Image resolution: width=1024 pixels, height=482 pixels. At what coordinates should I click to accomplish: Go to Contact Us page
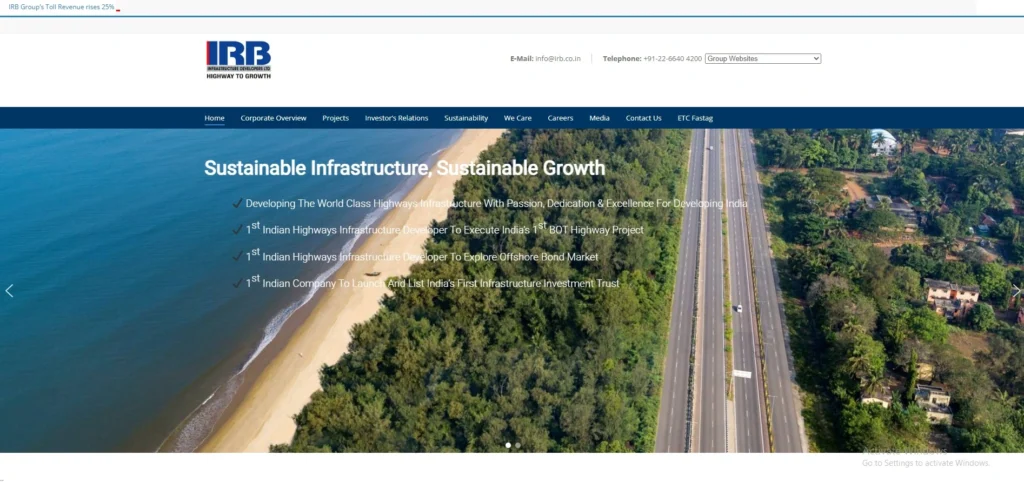point(643,118)
